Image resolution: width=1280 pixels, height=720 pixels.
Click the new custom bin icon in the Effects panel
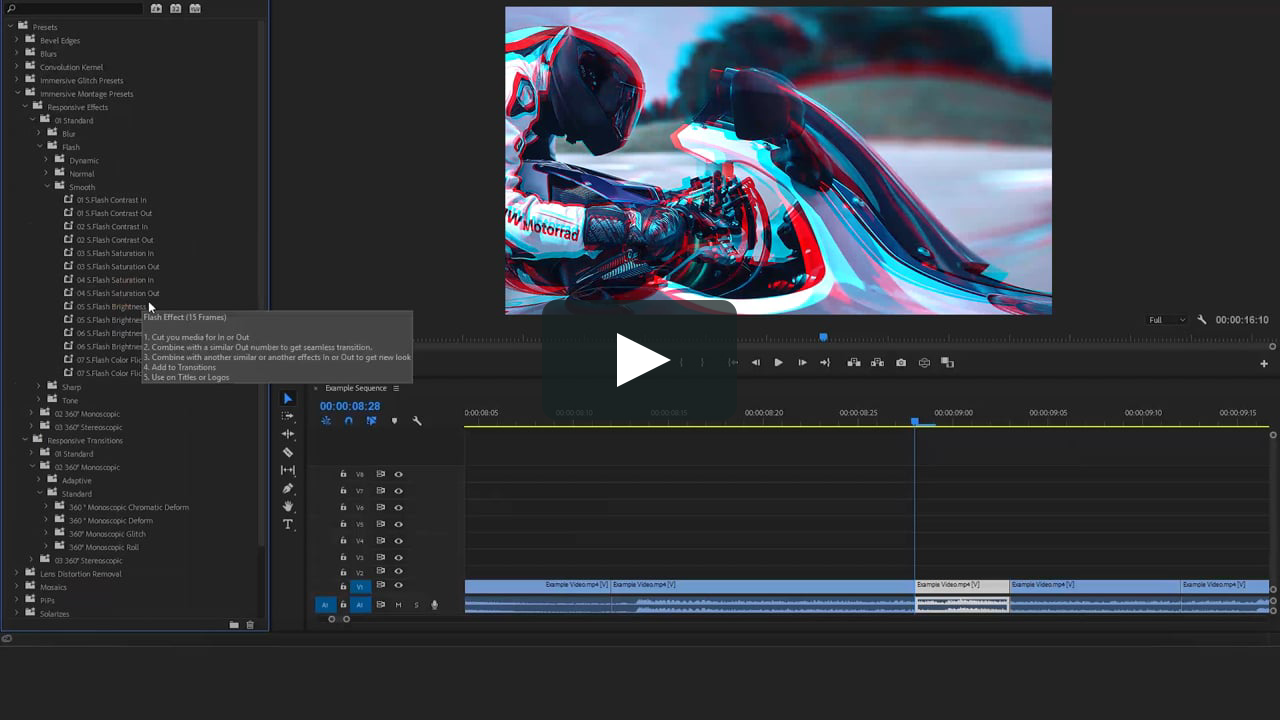[x=234, y=625]
